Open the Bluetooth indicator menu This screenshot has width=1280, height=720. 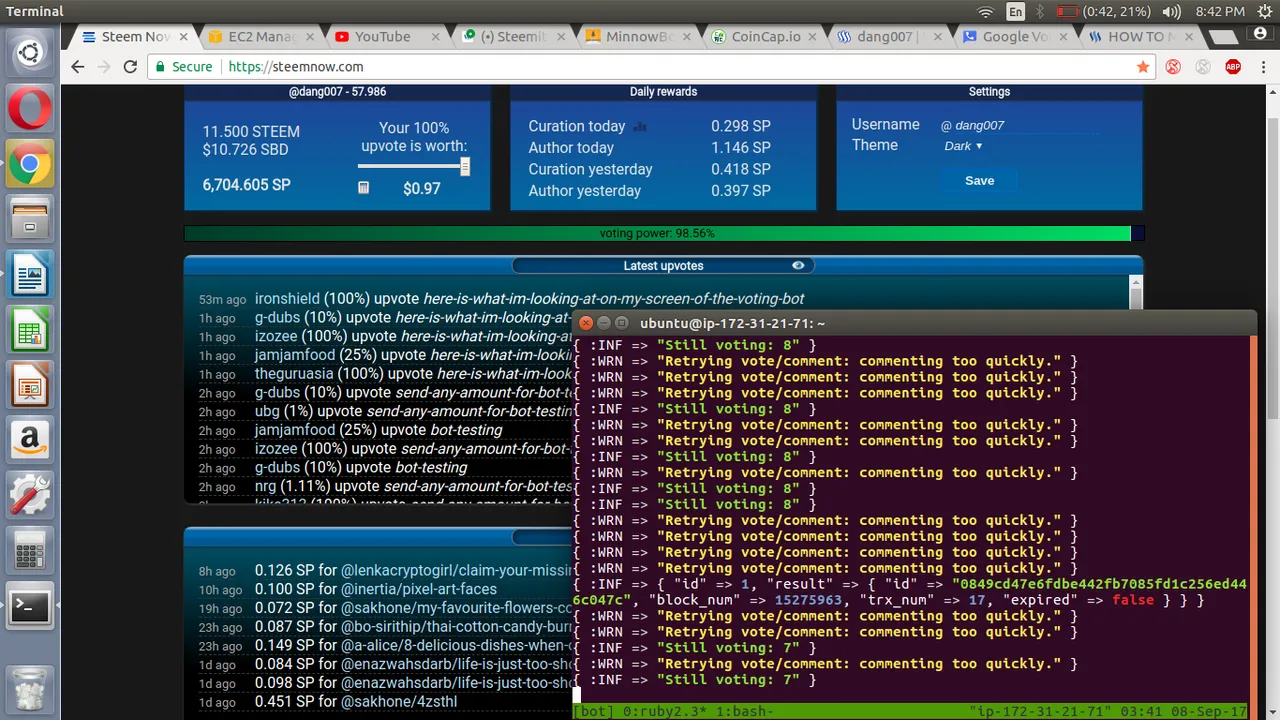(x=1040, y=12)
